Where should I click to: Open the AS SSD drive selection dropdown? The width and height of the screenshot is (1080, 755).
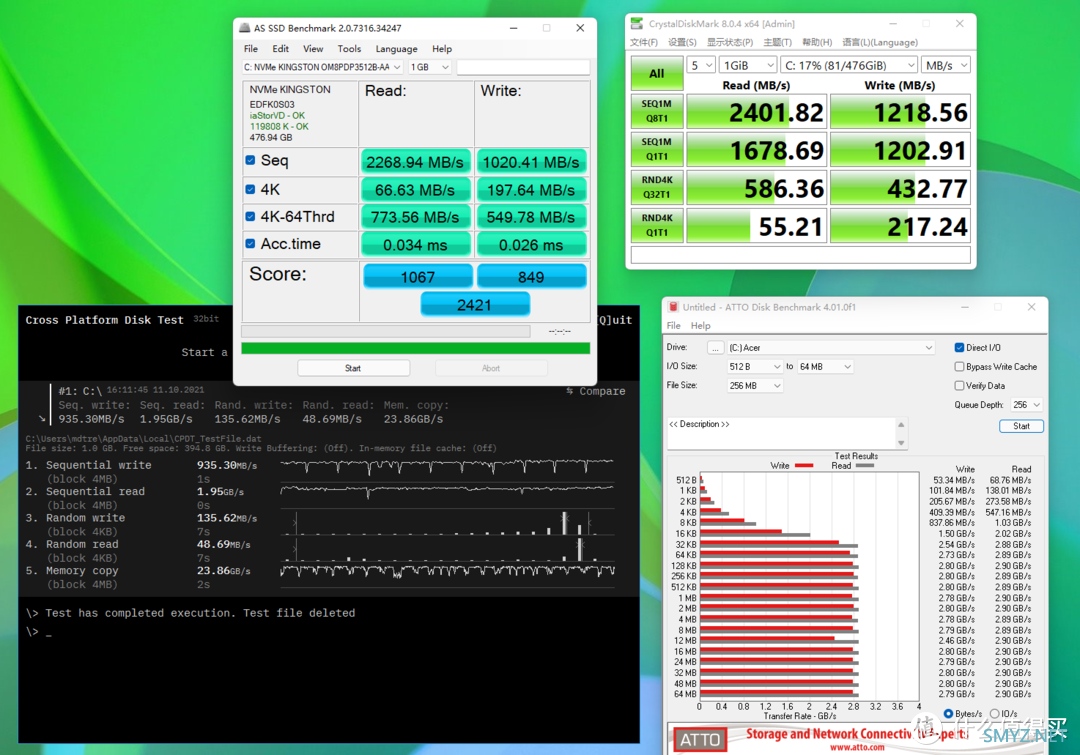tap(322, 67)
